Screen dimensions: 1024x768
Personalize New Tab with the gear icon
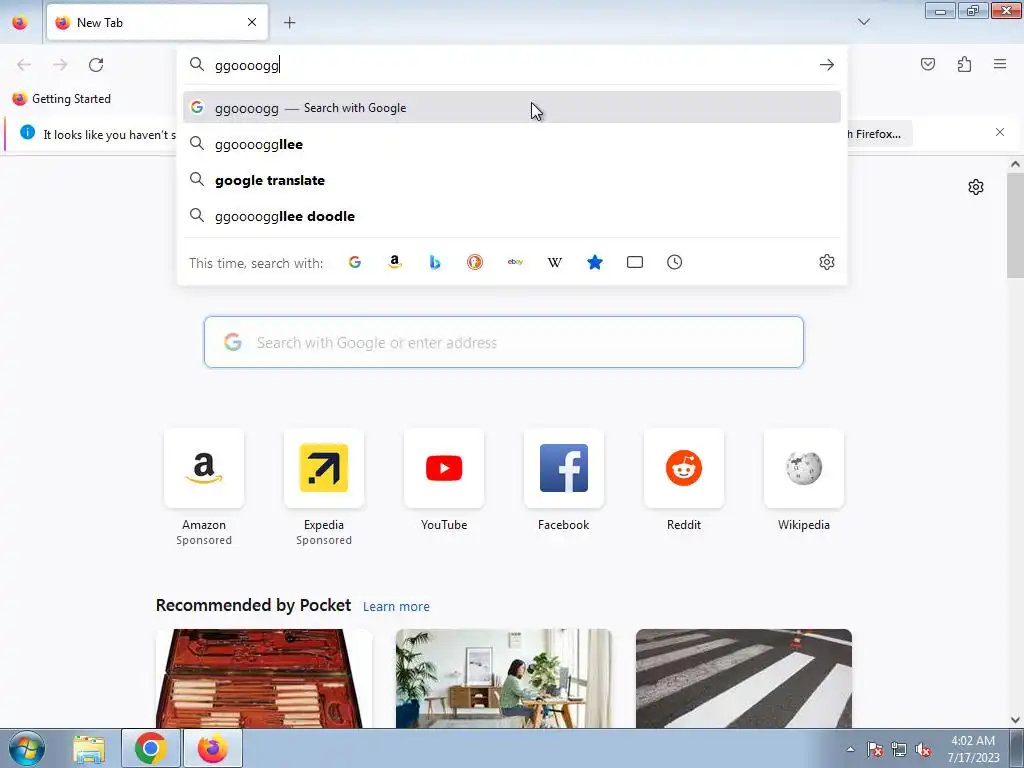[976, 187]
